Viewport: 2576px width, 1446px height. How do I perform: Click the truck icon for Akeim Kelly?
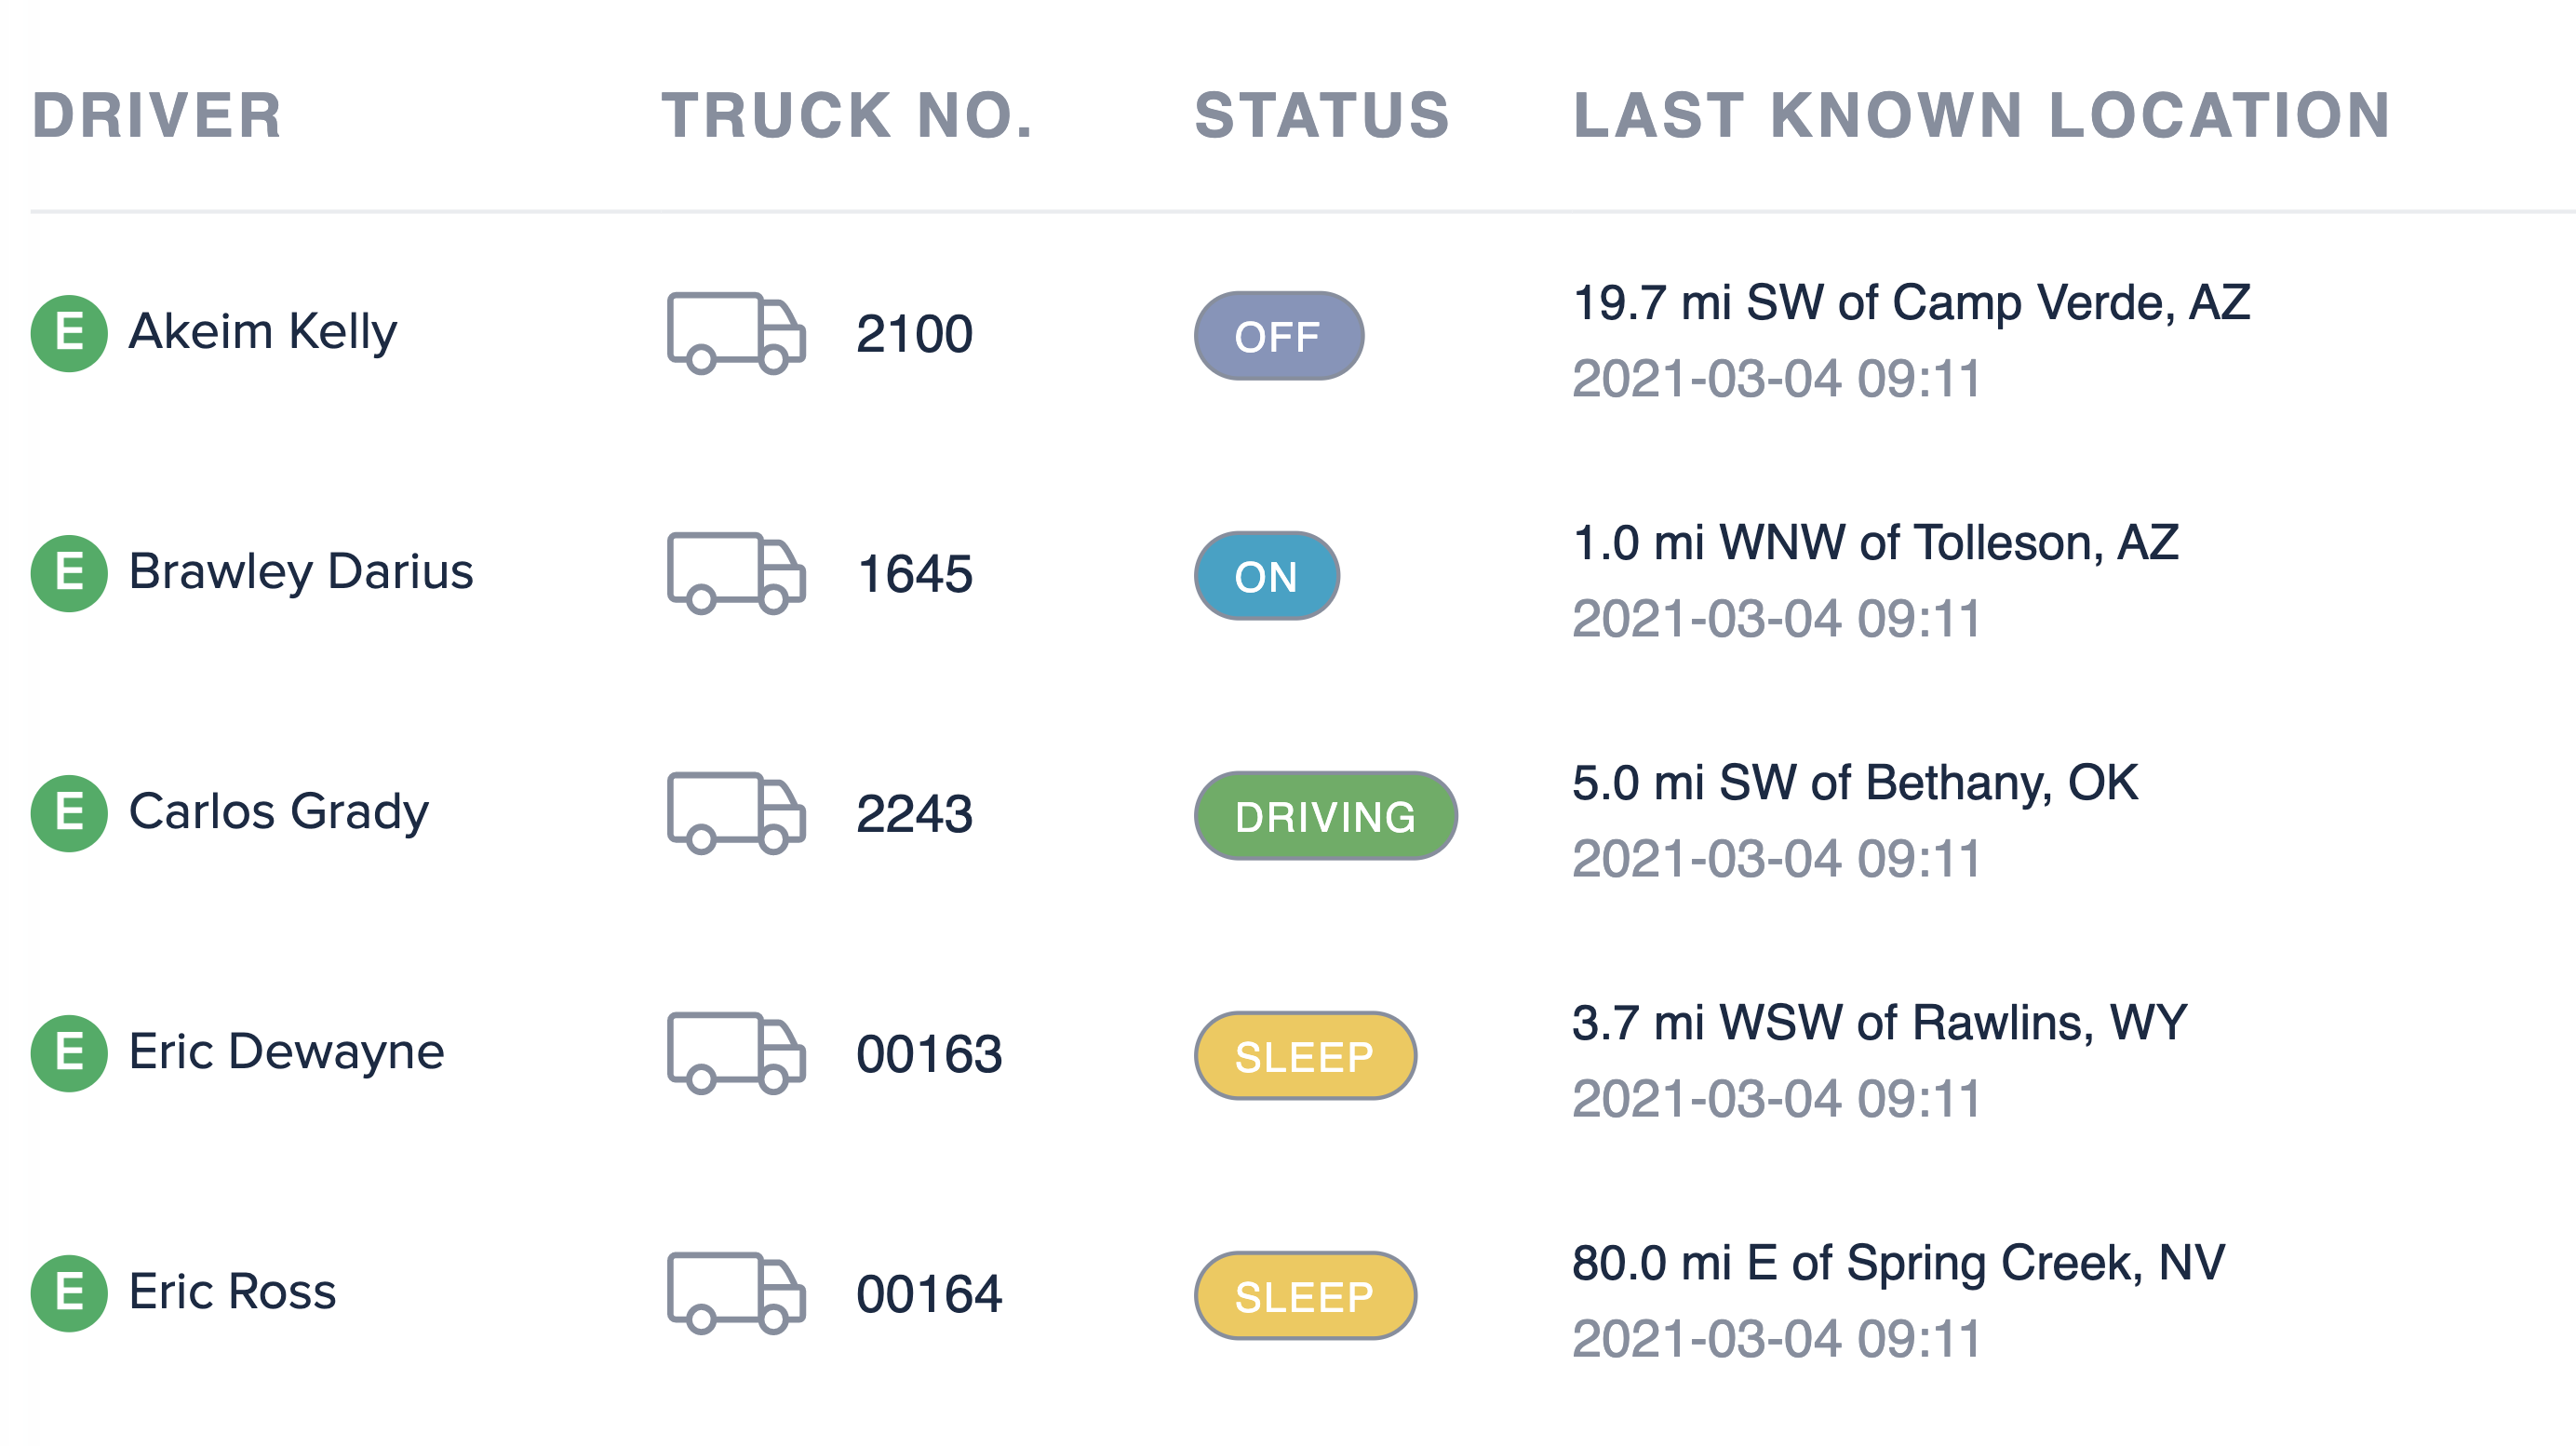pyautogui.click(x=736, y=334)
